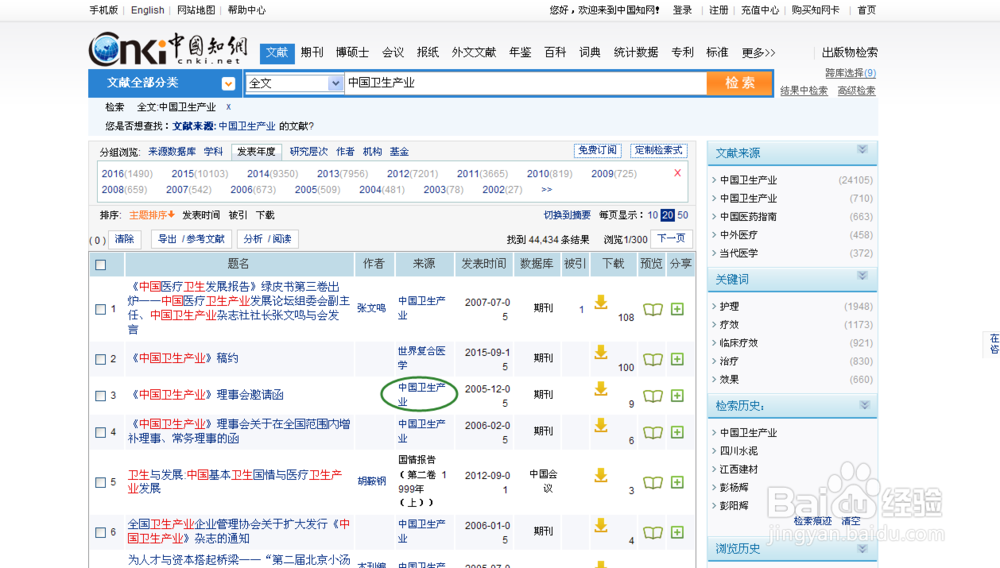This screenshot has width=1000, height=568.
Task: Preview result 1 with its book icon
Action: (x=652, y=309)
